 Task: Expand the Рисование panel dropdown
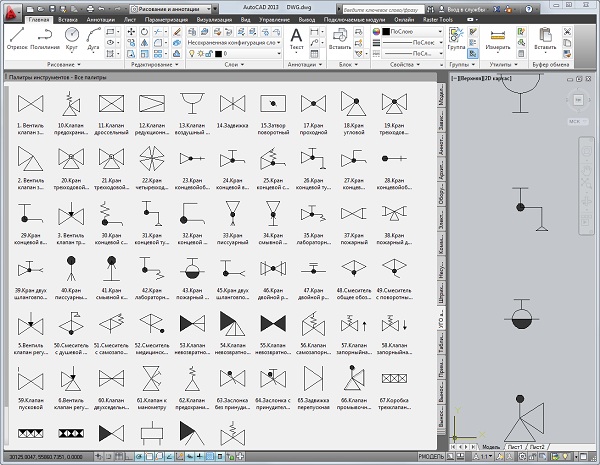click(x=60, y=64)
